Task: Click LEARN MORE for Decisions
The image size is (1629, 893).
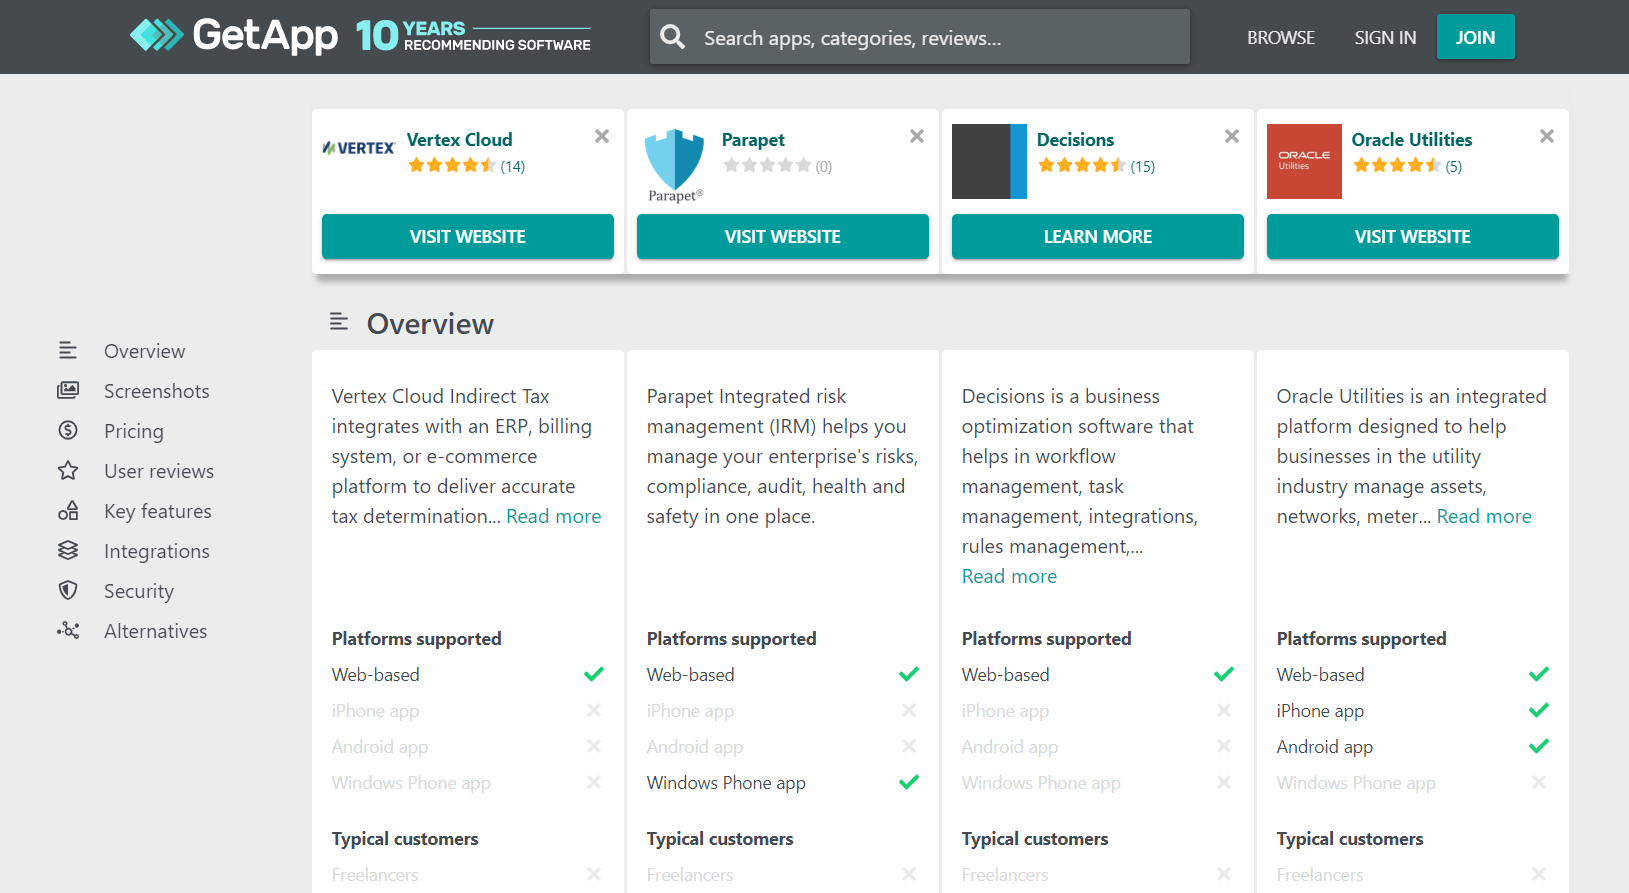Action: pyautogui.click(x=1098, y=237)
